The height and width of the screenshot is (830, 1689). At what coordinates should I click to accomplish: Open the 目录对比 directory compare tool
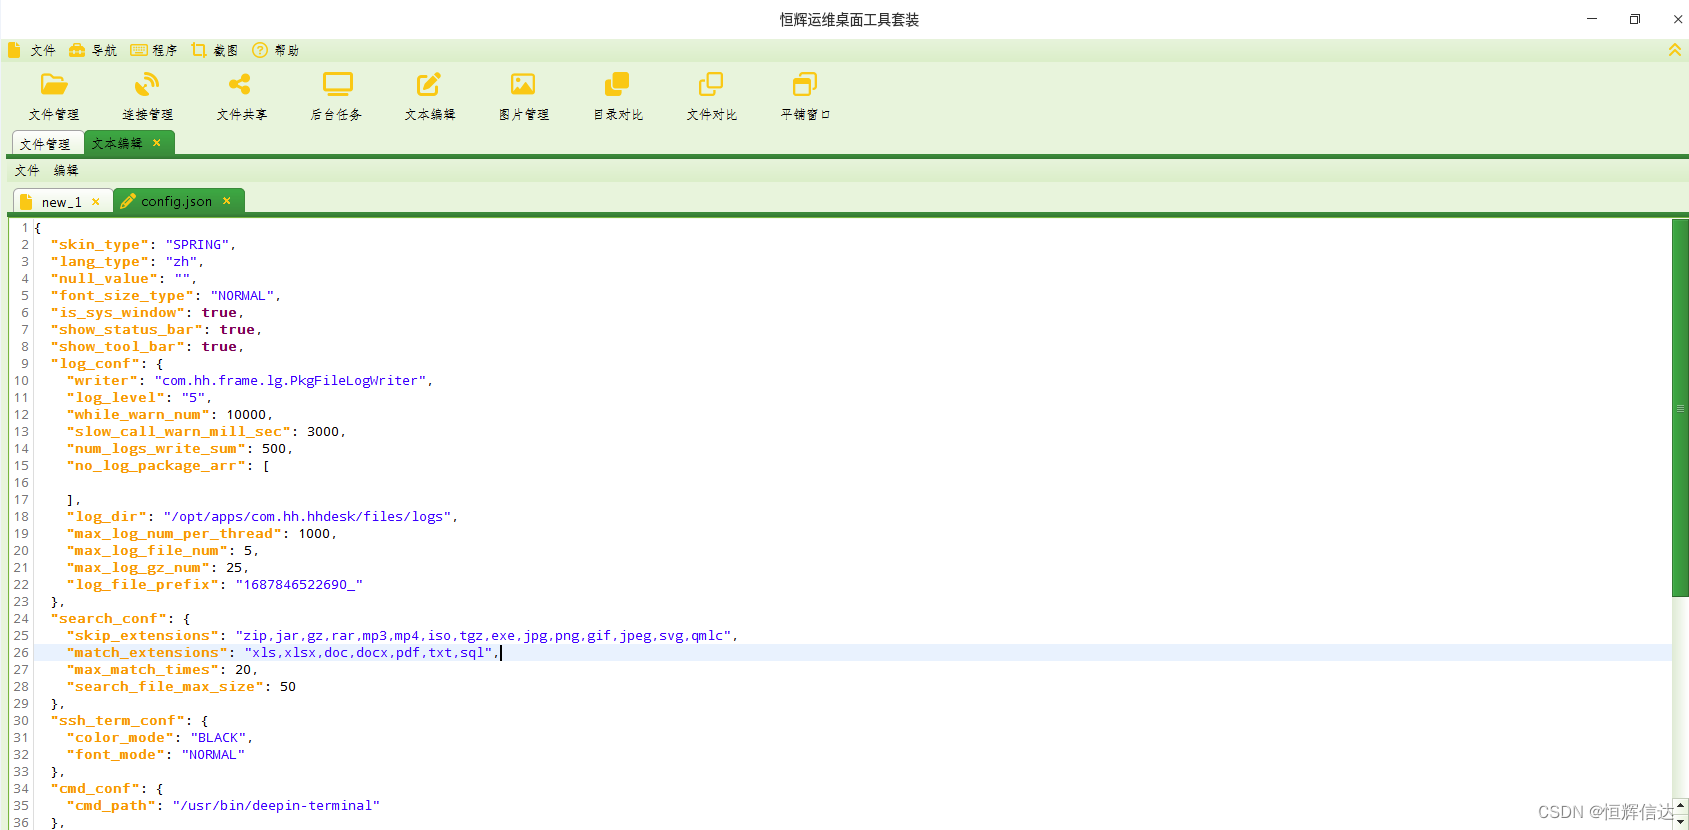[x=618, y=97]
